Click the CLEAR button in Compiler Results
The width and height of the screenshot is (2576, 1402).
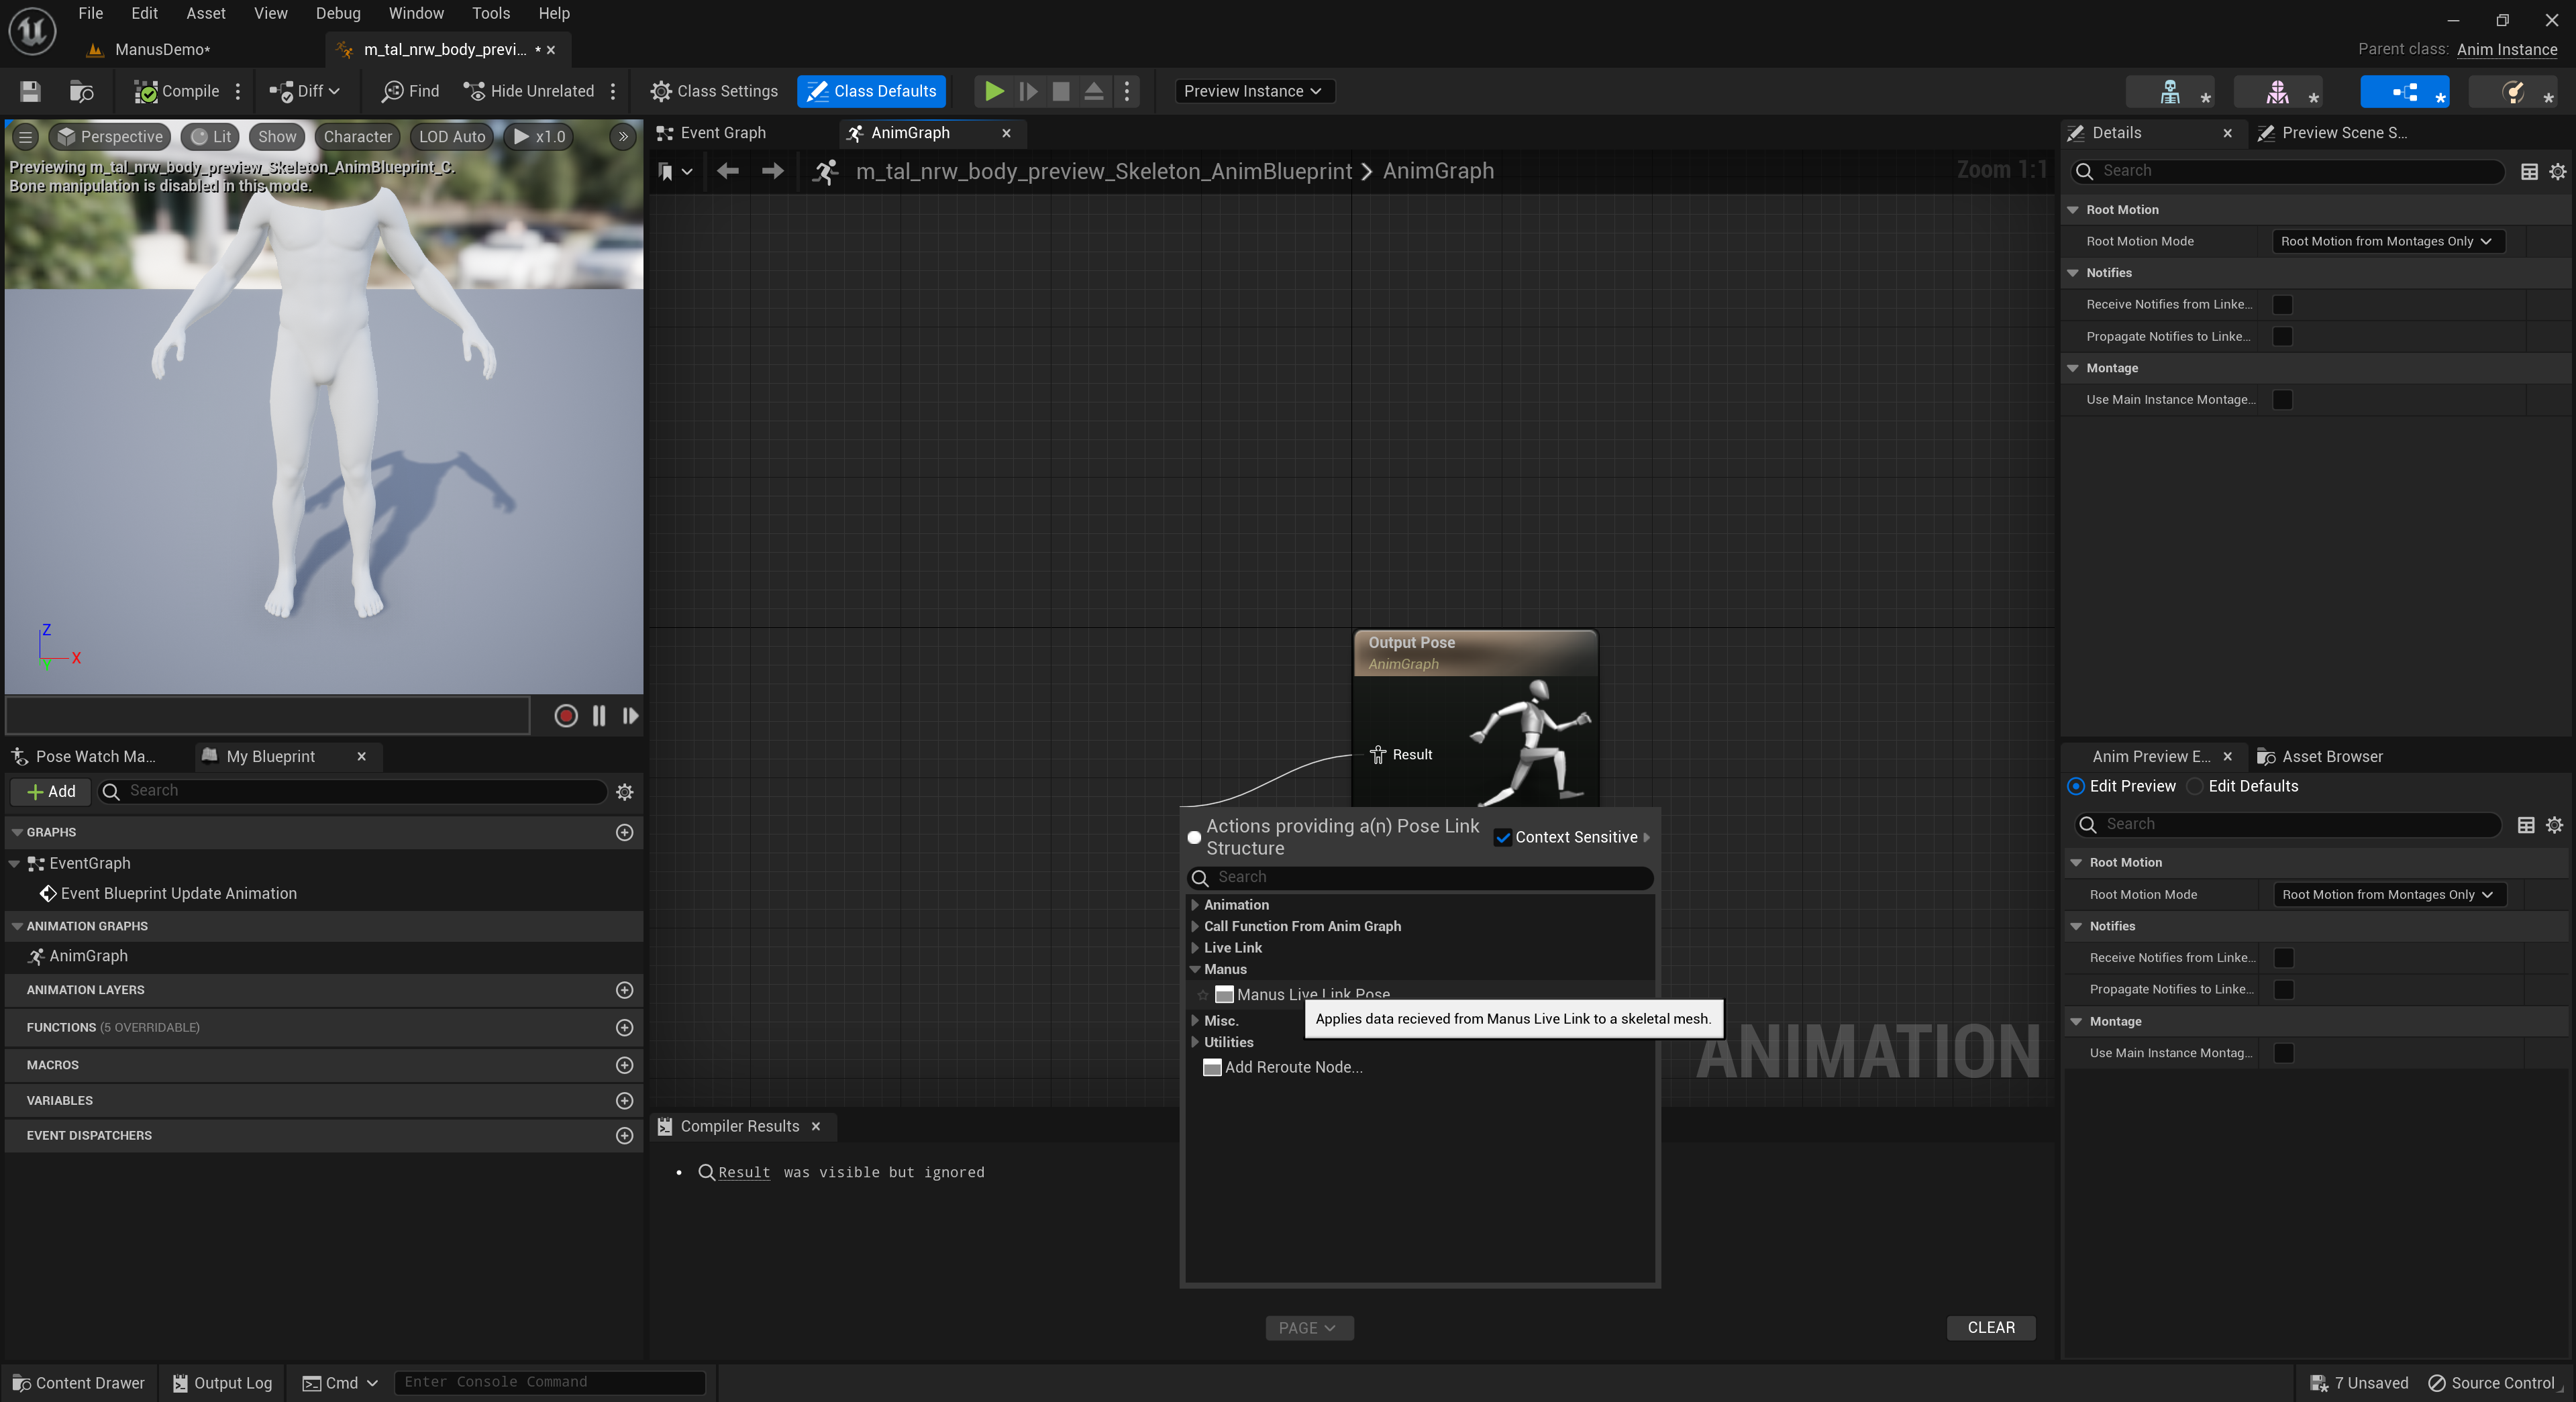point(1990,1327)
